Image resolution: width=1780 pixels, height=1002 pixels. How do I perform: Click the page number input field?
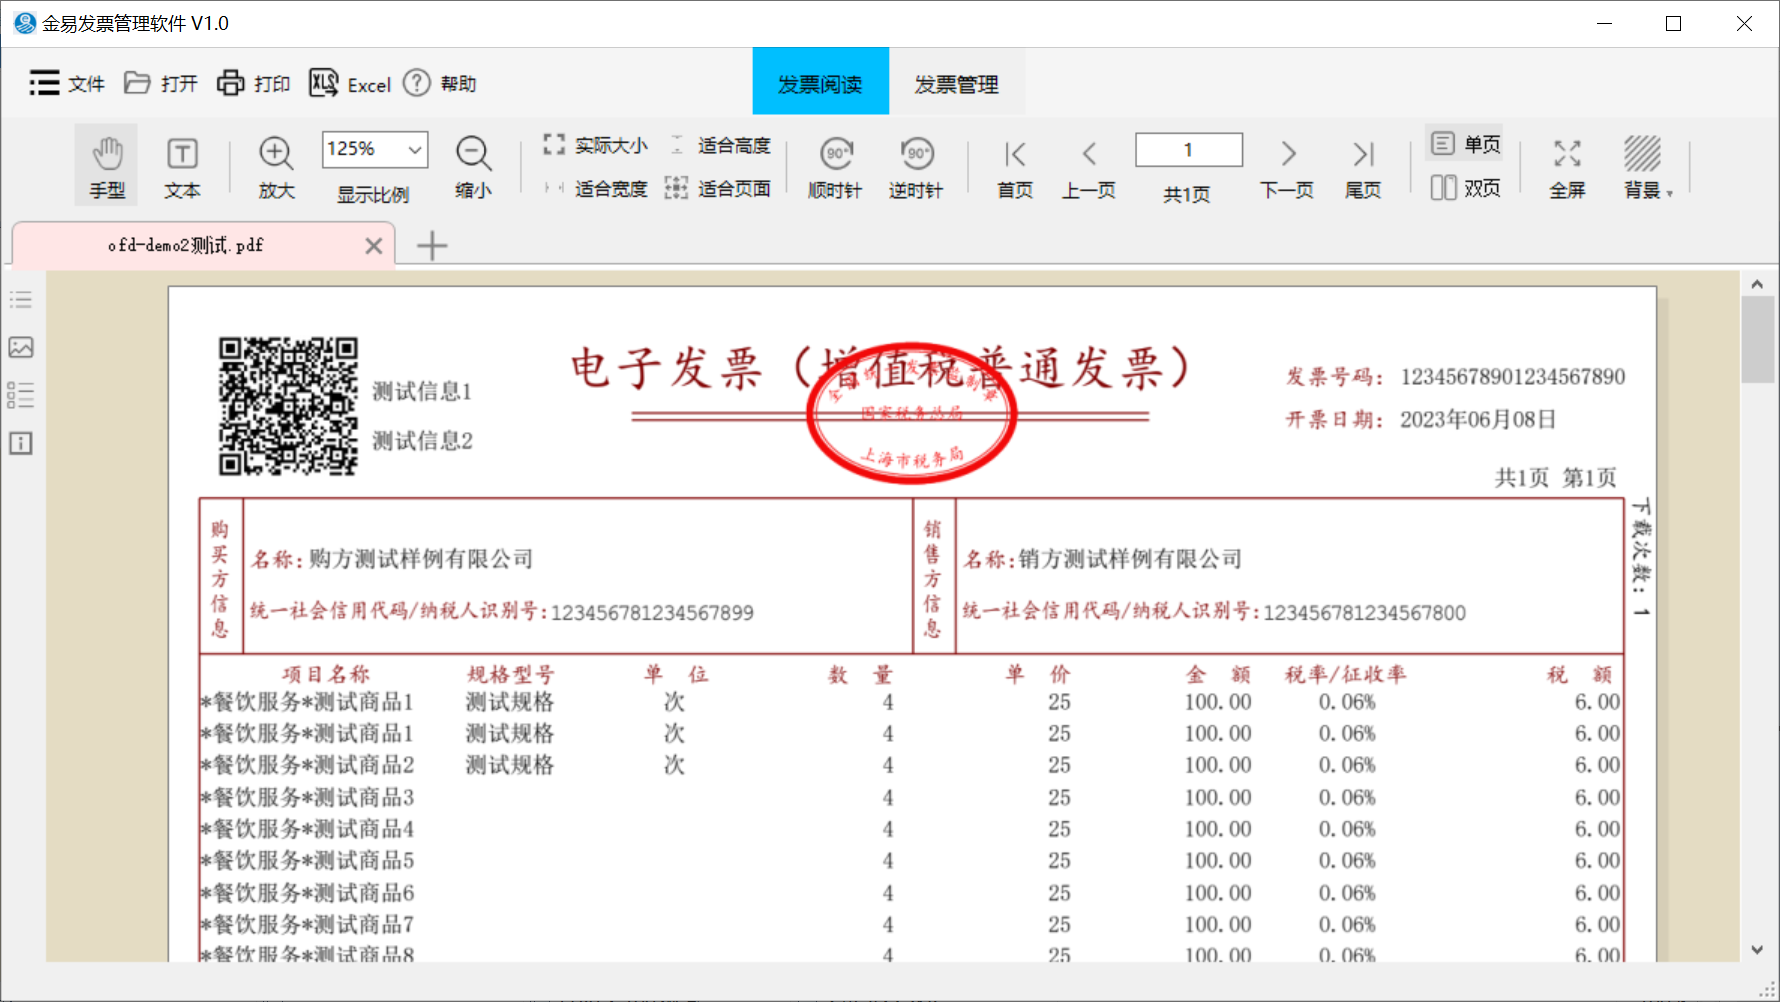click(1189, 150)
